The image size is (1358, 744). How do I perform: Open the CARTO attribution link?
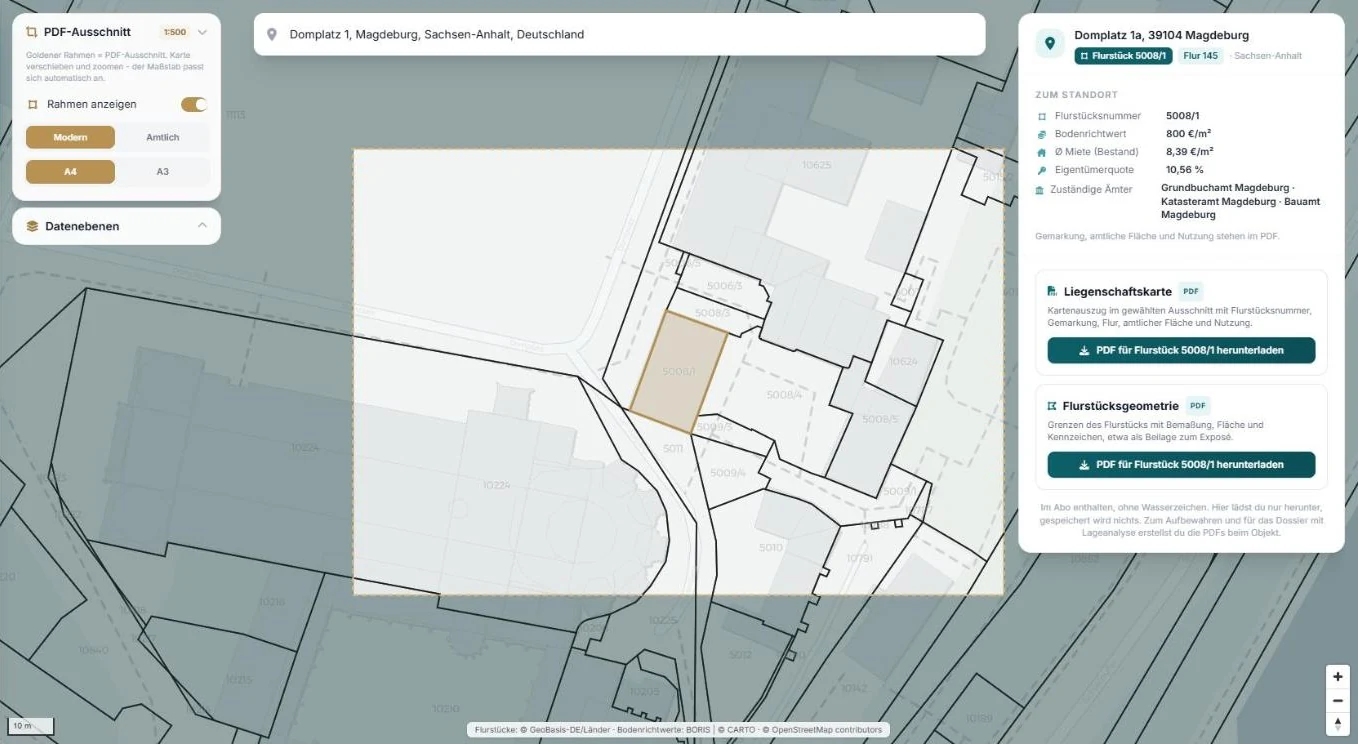(743, 730)
